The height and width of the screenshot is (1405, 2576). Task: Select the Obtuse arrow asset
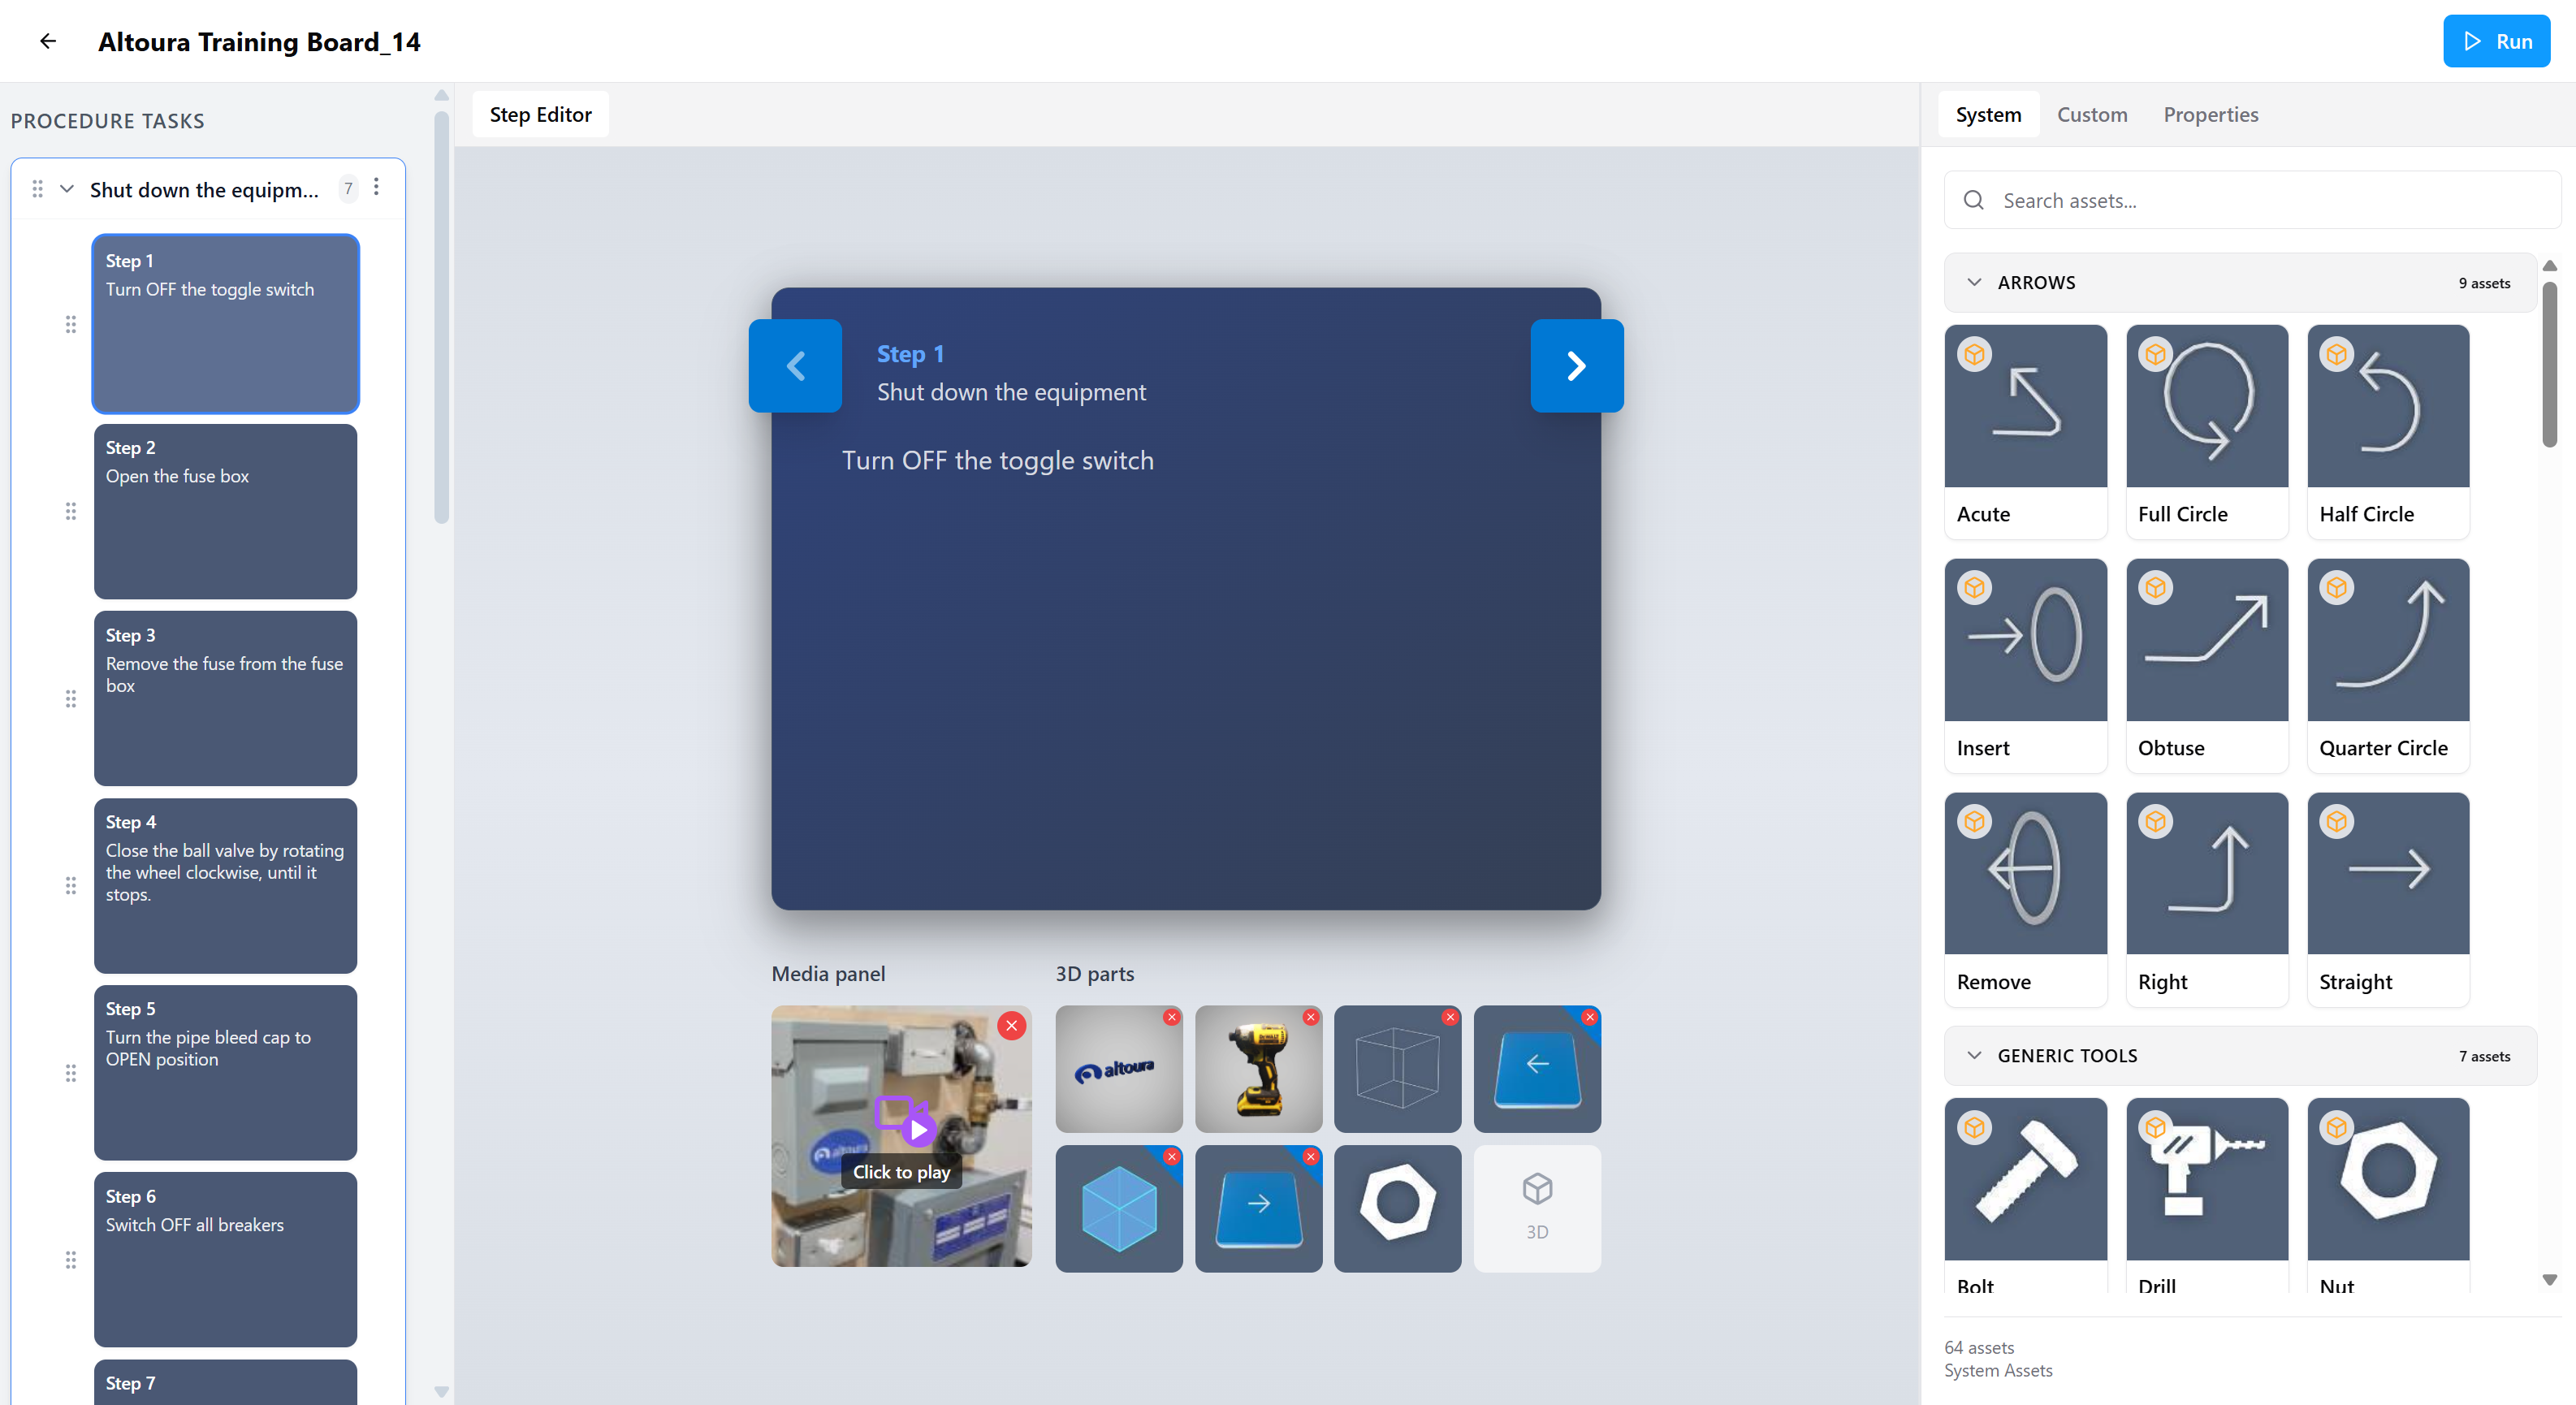point(2206,665)
